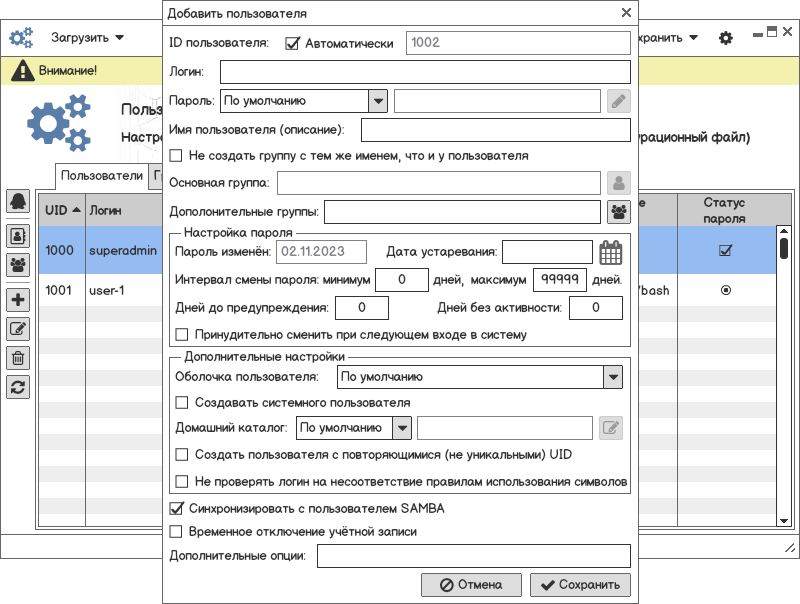800x604 pixels.
Task: Click Дата устаревания date field
Action: point(547,252)
